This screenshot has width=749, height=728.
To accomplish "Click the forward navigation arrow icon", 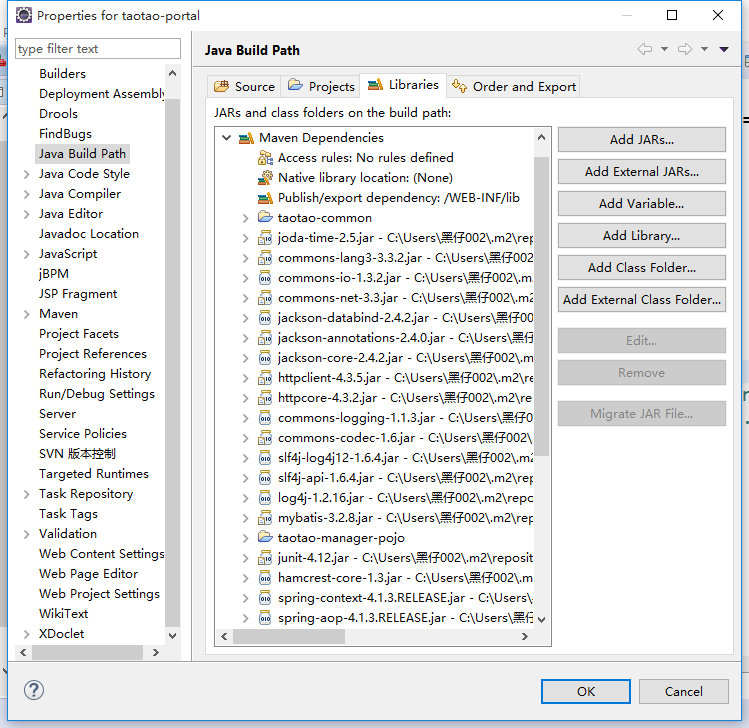I will tap(685, 49).
